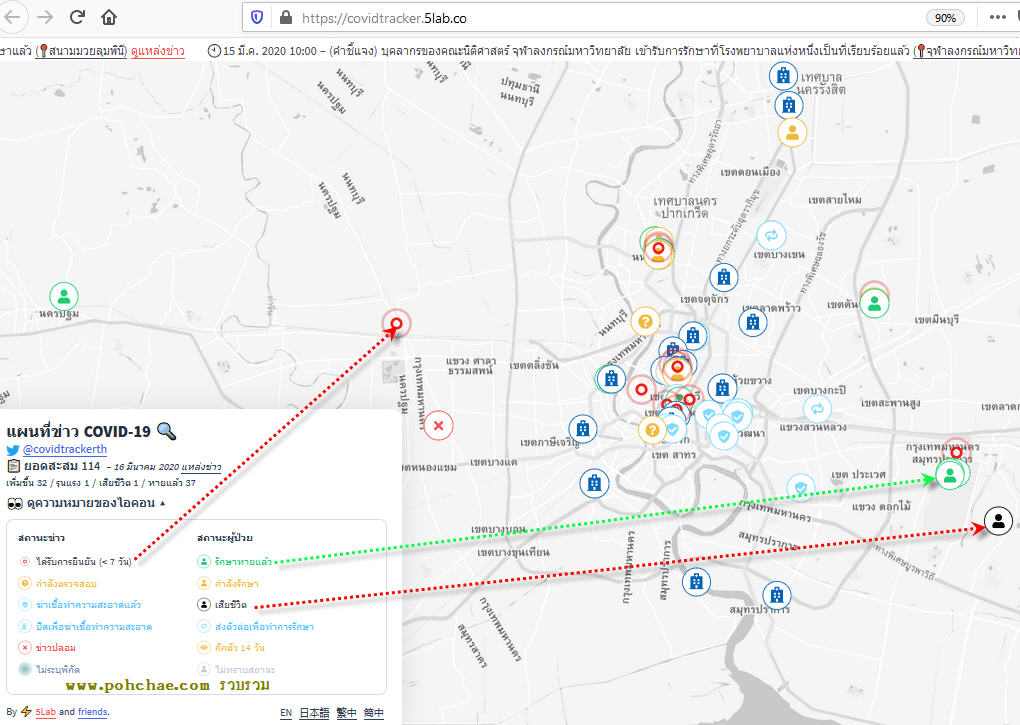Select green recovered marker near เขต ประเวศ

pyautogui.click(x=950, y=475)
